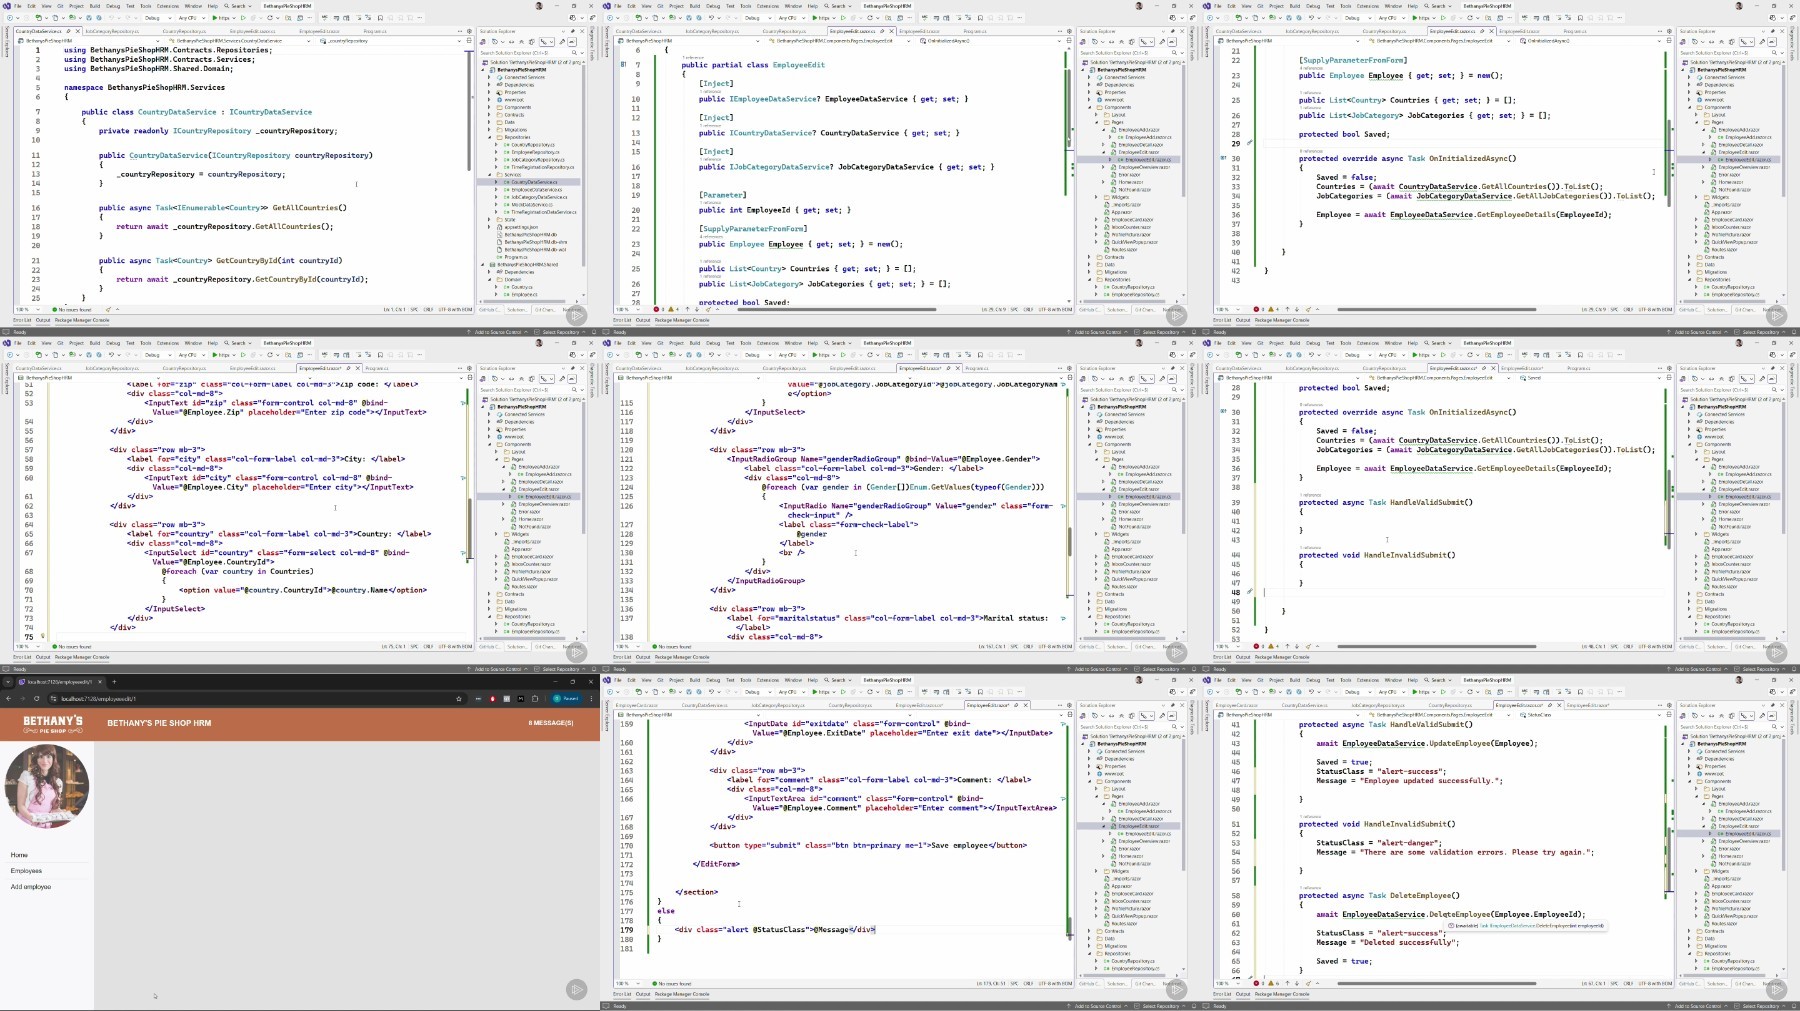Screen dimensions: 1800x1011
Task: Close the localhost employeeedit browser tab
Action: [101, 681]
